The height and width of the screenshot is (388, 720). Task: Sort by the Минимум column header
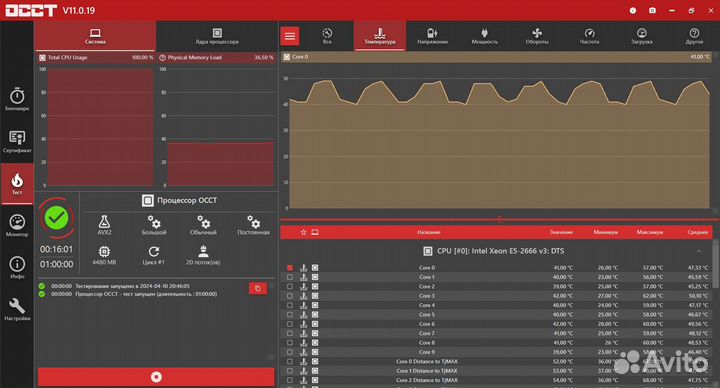click(x=605, y=232)
